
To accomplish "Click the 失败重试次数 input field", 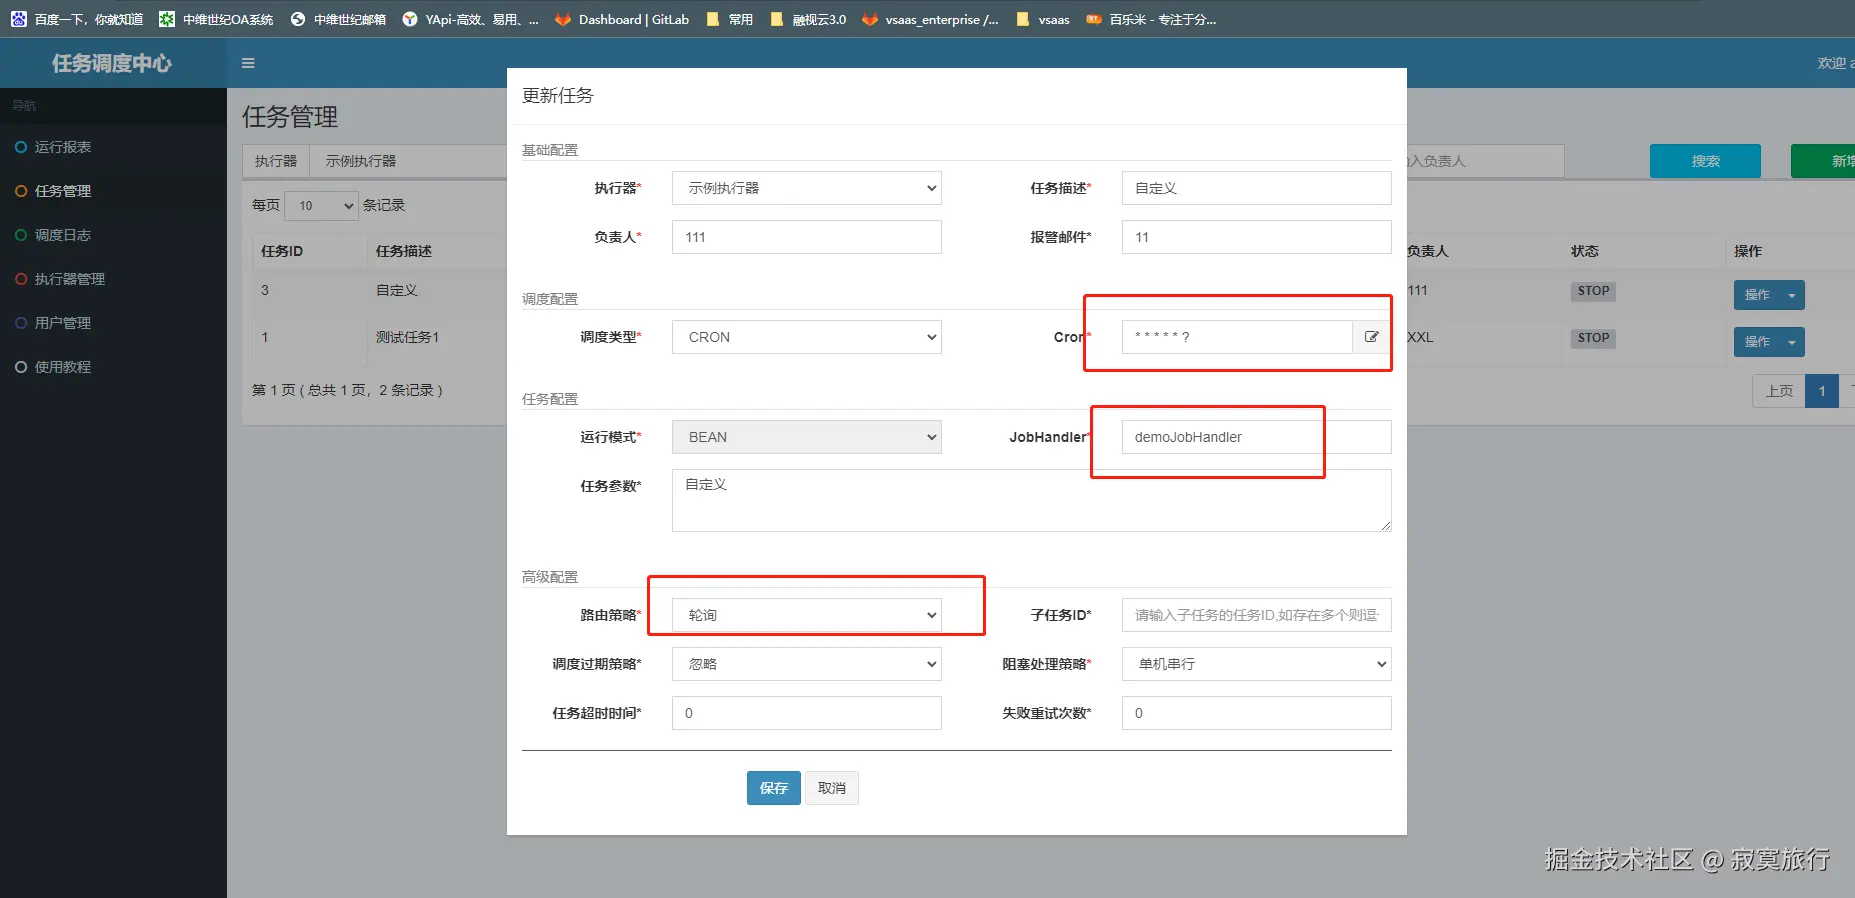I will click(x=1256, y=713).
